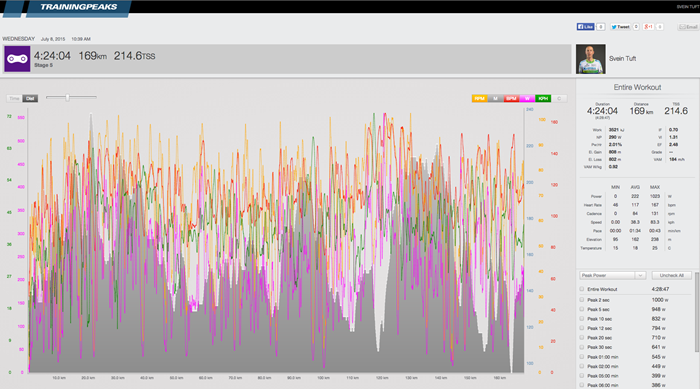Click the Email share button
This screenshot has width=700, height=389.
coord(688,27)
